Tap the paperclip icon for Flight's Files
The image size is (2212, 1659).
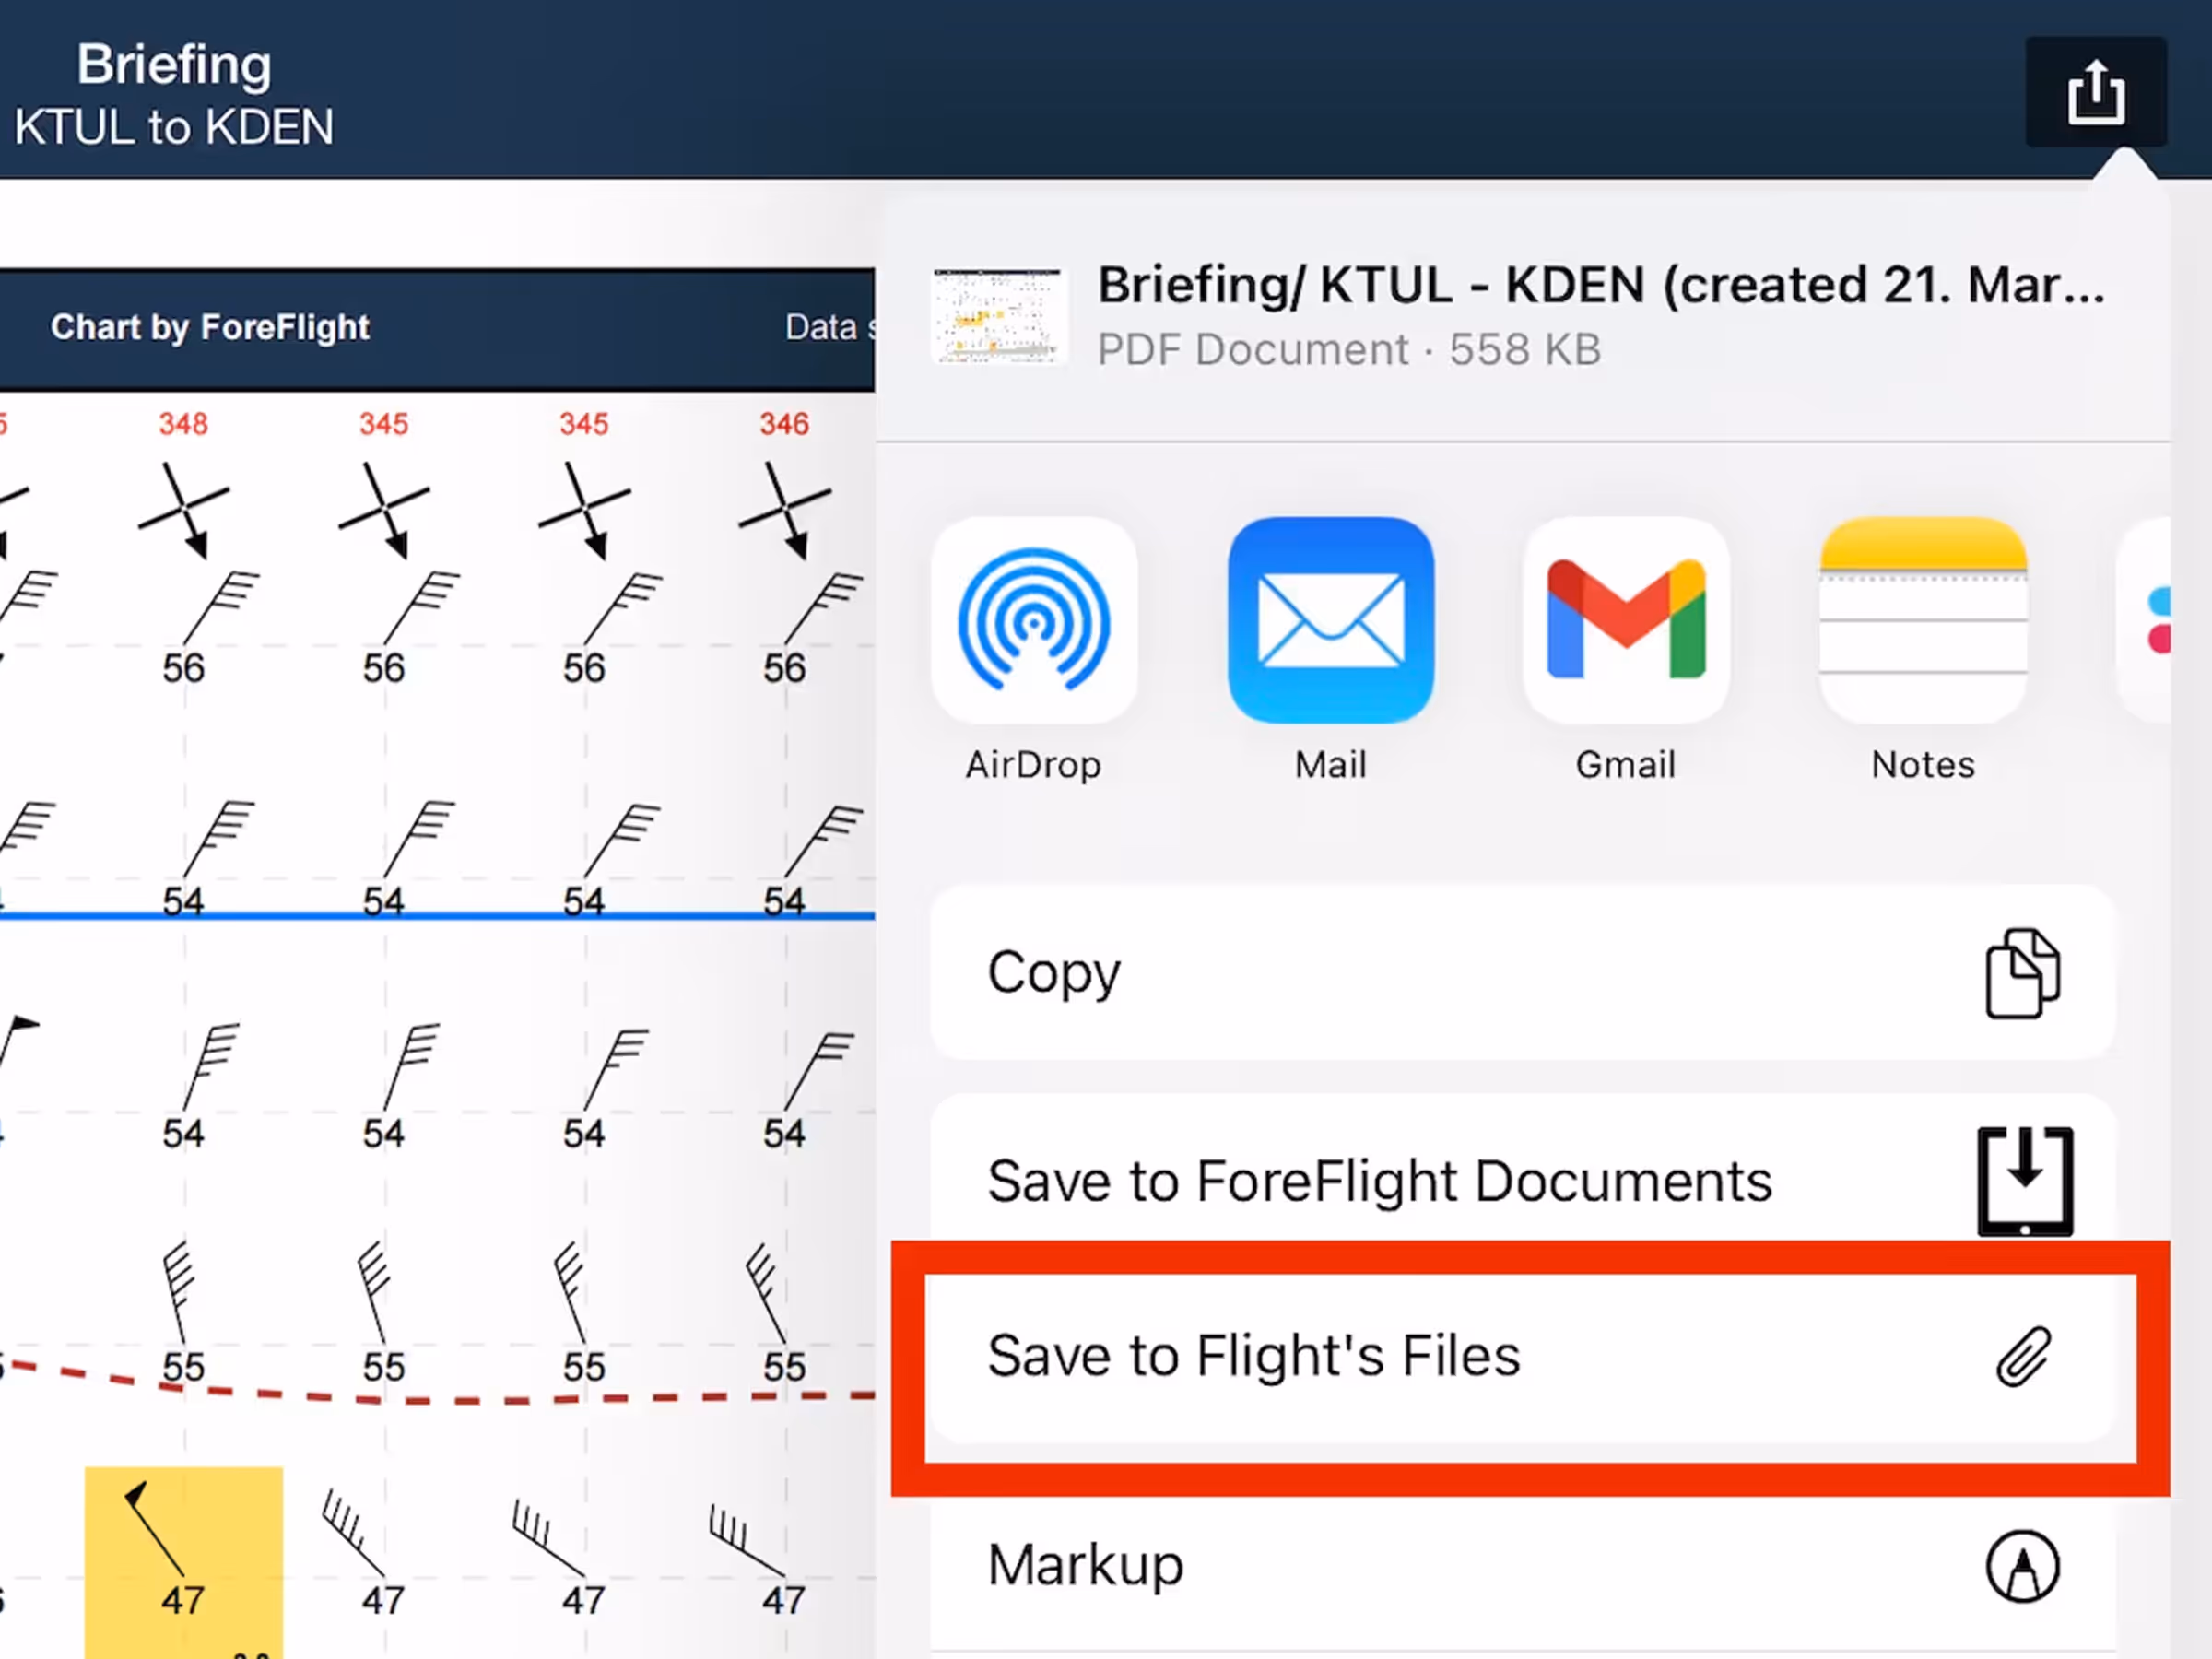[2023, 1357]
